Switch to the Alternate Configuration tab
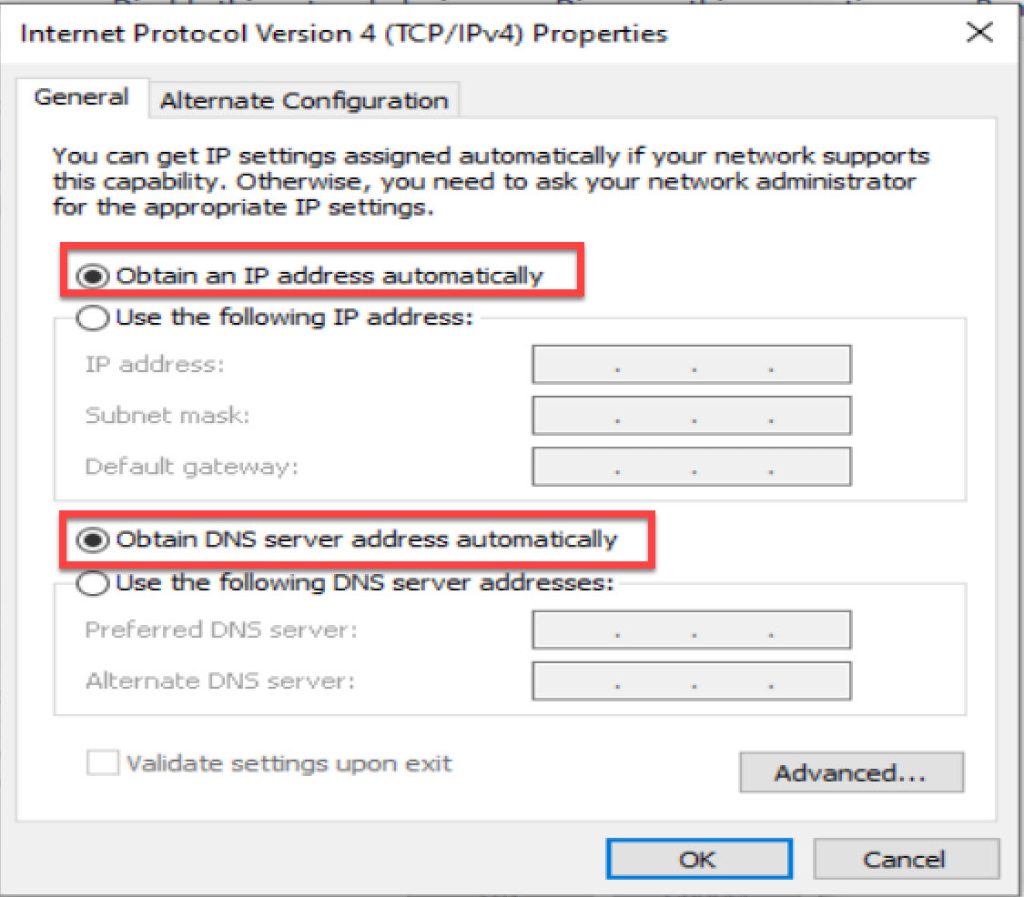1024x897 pixels. click(x=304, y=101)
